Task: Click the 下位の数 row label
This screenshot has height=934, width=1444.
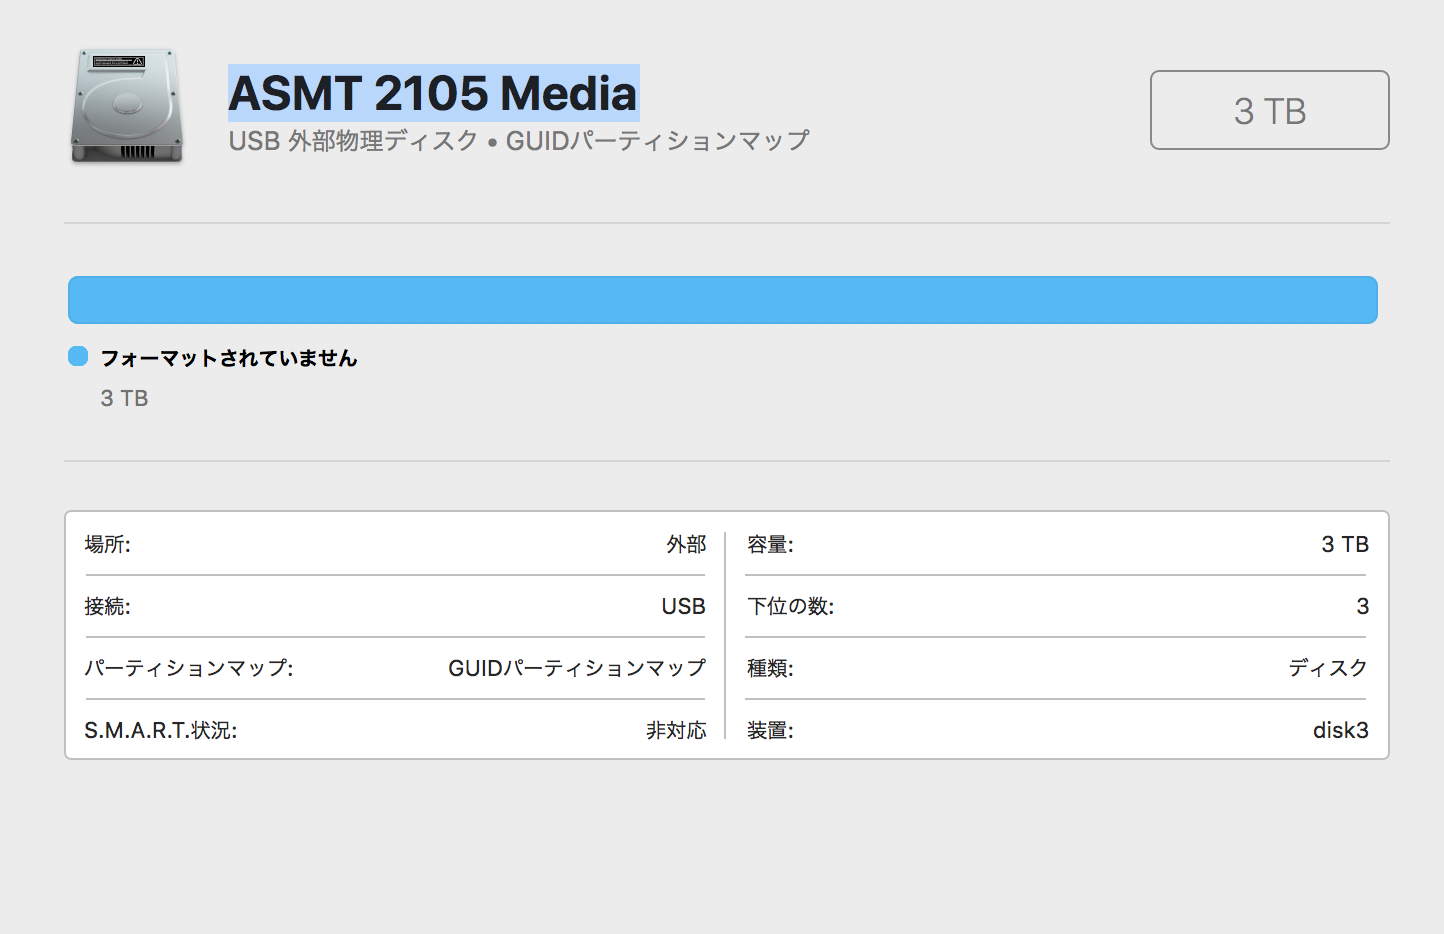Action: point(791,606)
